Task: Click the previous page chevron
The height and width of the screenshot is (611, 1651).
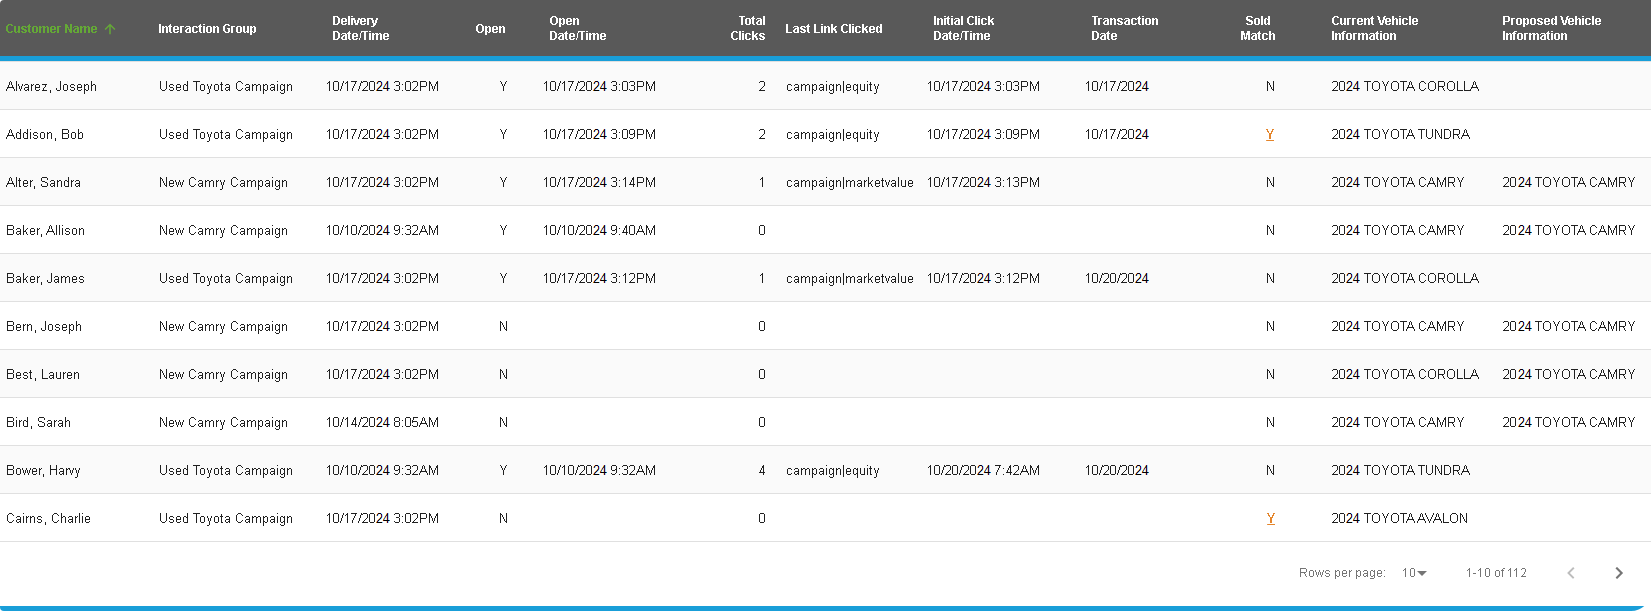Action: [x=1571, y=573]
